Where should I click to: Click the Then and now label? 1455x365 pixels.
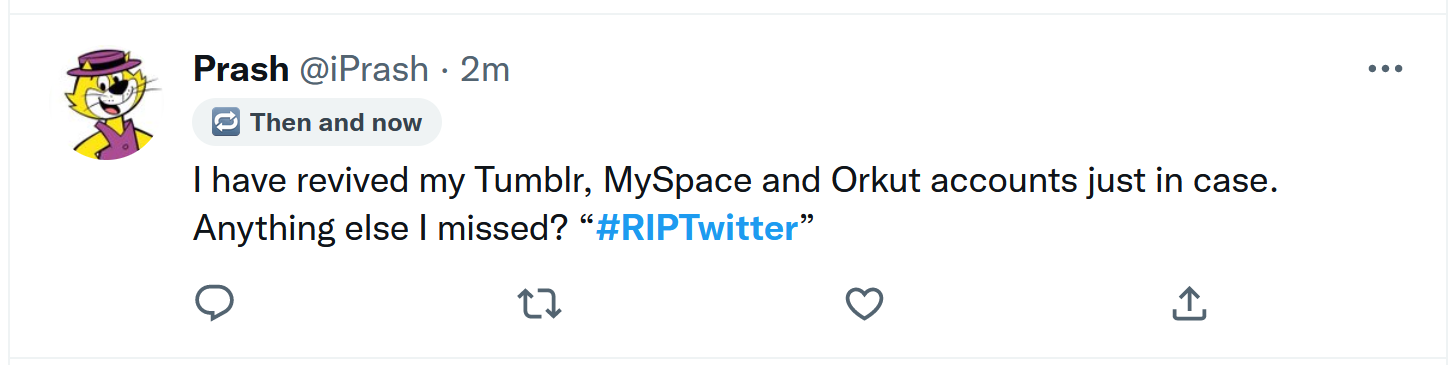336,123
